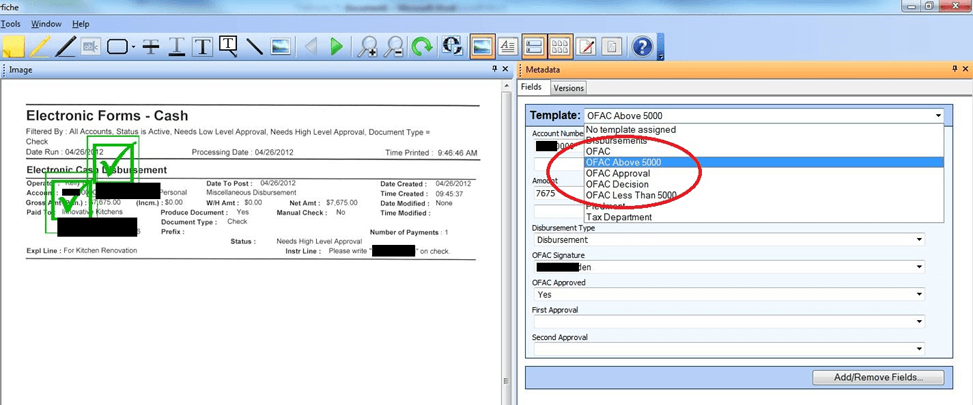Click 'Needs High Level Approval' status text
973x405 pixels.
pyautogui.click(x=319, y=241)
